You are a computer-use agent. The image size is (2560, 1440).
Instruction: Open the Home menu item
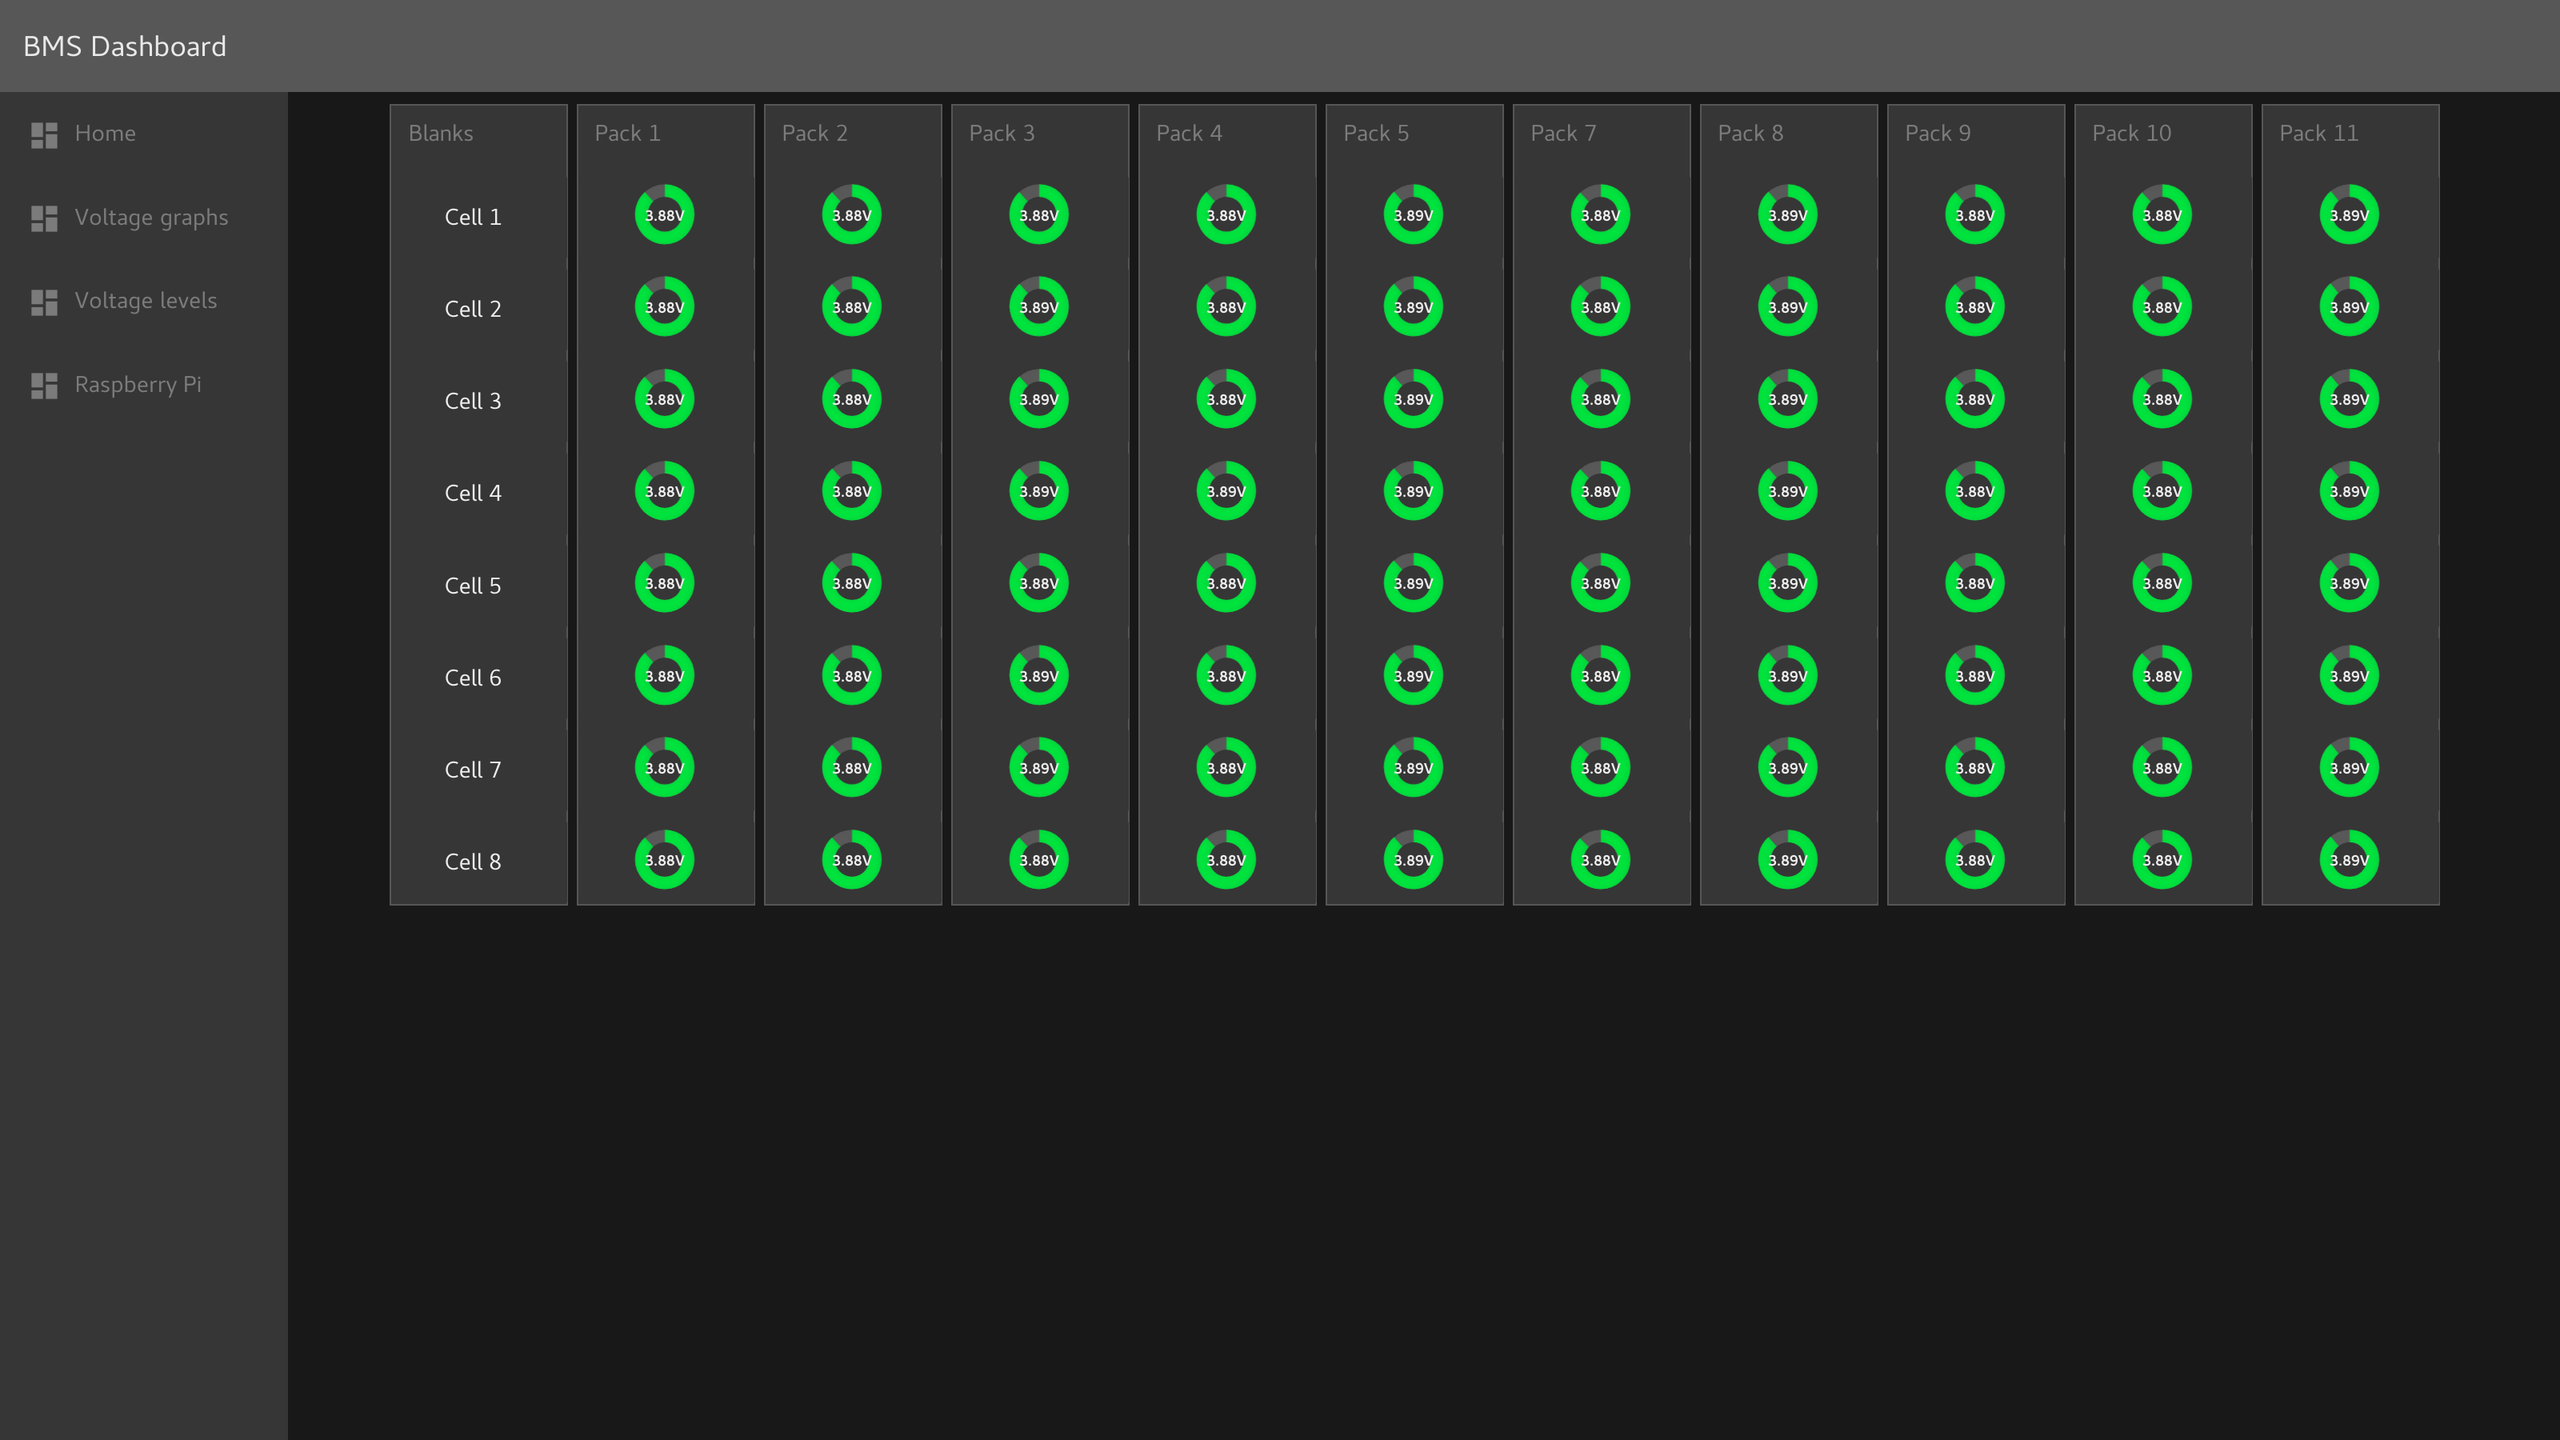pos(105,134)
